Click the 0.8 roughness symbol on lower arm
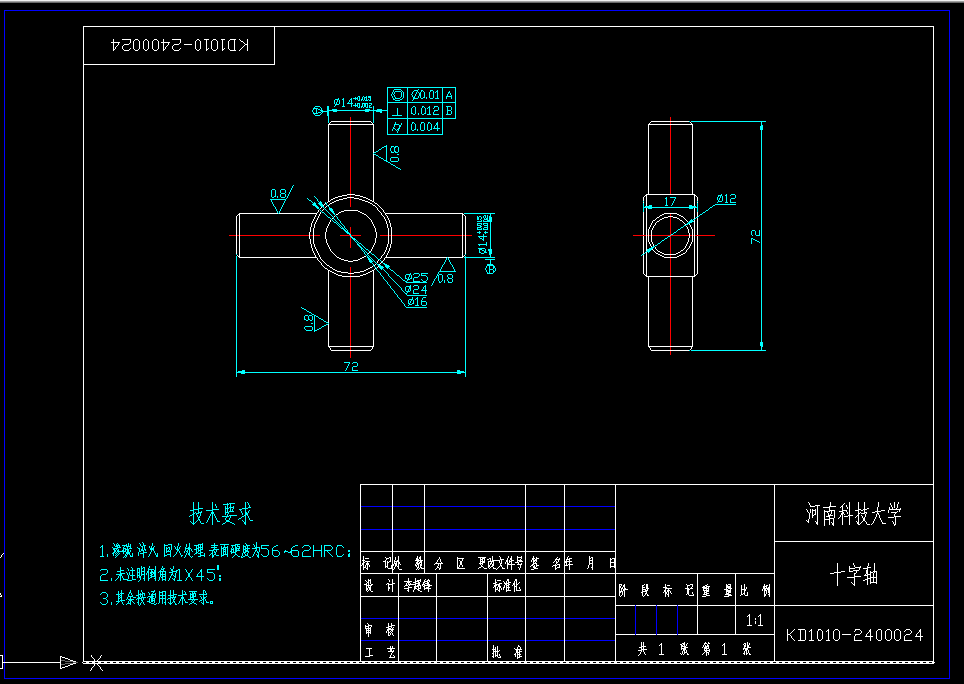Image resolution: width=964 pixels, height=684 pixels. (314, 321)
